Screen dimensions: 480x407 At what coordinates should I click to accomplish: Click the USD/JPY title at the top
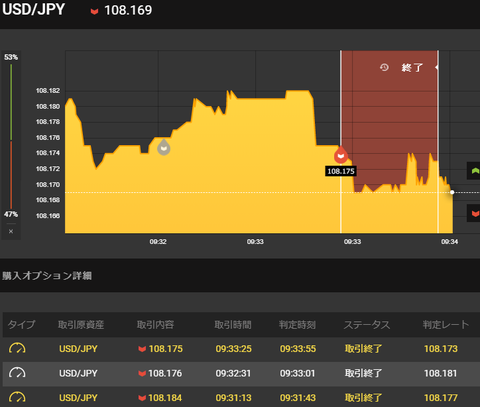click(33, 9)
